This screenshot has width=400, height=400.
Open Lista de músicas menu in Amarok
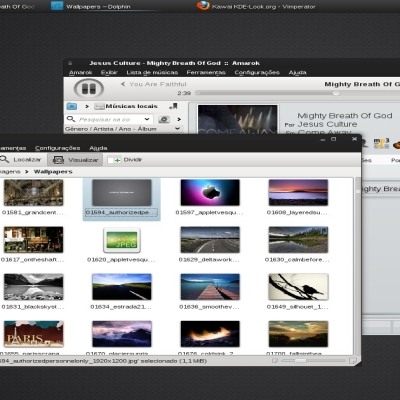click(152, 72)
